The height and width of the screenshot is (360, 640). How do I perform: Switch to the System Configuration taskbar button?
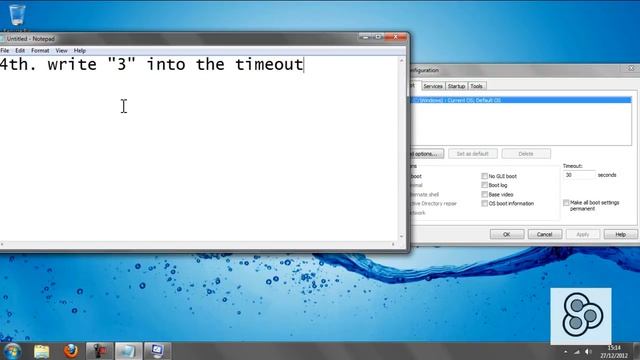[157, 351]
